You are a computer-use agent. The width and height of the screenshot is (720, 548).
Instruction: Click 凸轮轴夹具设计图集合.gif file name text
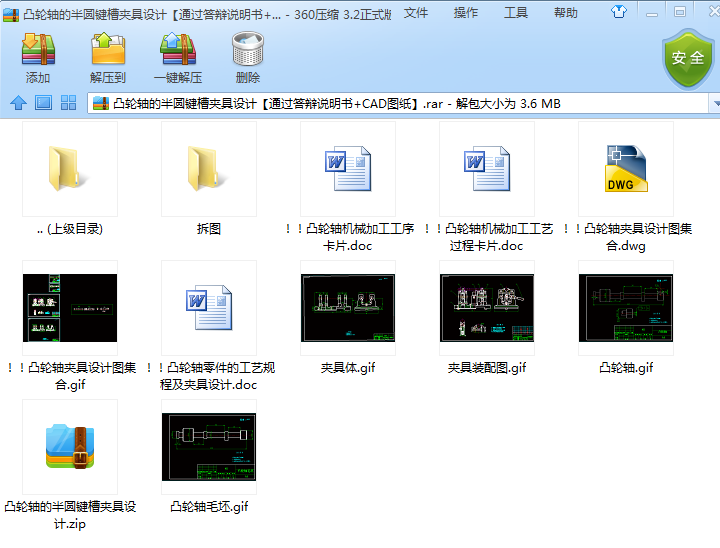pyautogui.click(x=70, y=376)
